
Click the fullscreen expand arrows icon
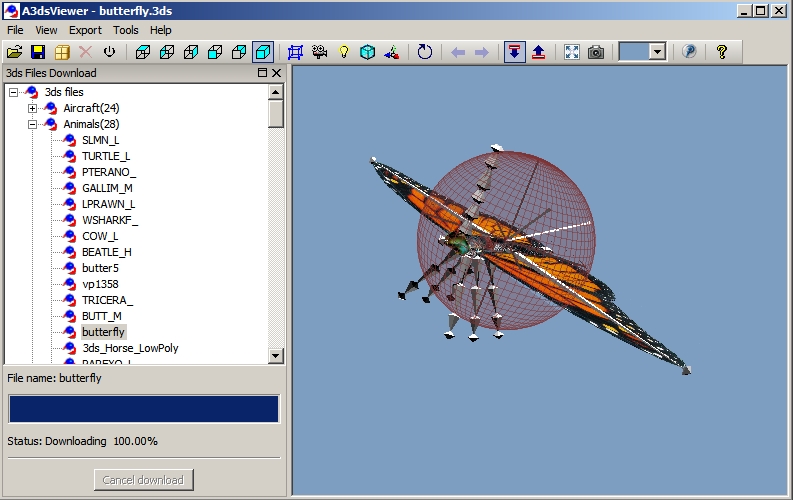tap(572, 52)
